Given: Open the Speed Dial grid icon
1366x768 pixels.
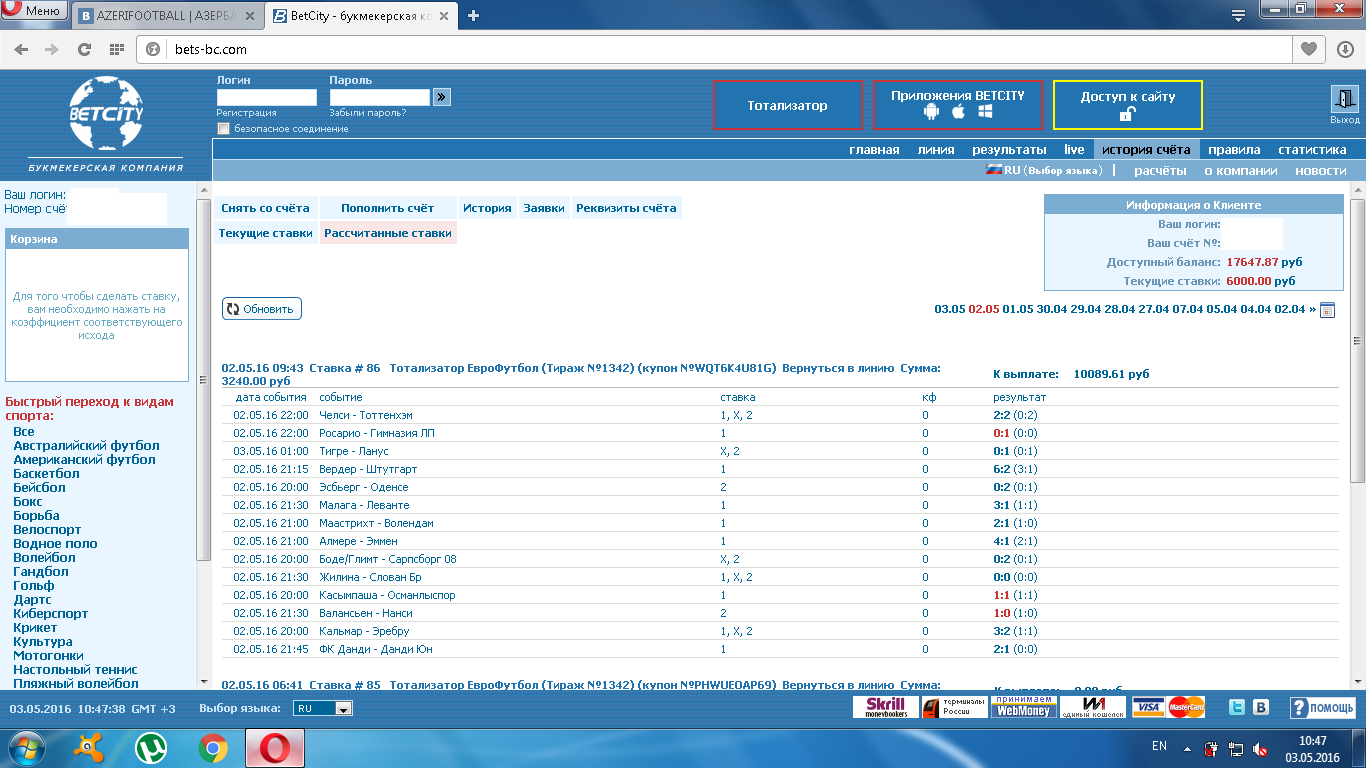Looking at the screenshot, I should tap(116, 49).
